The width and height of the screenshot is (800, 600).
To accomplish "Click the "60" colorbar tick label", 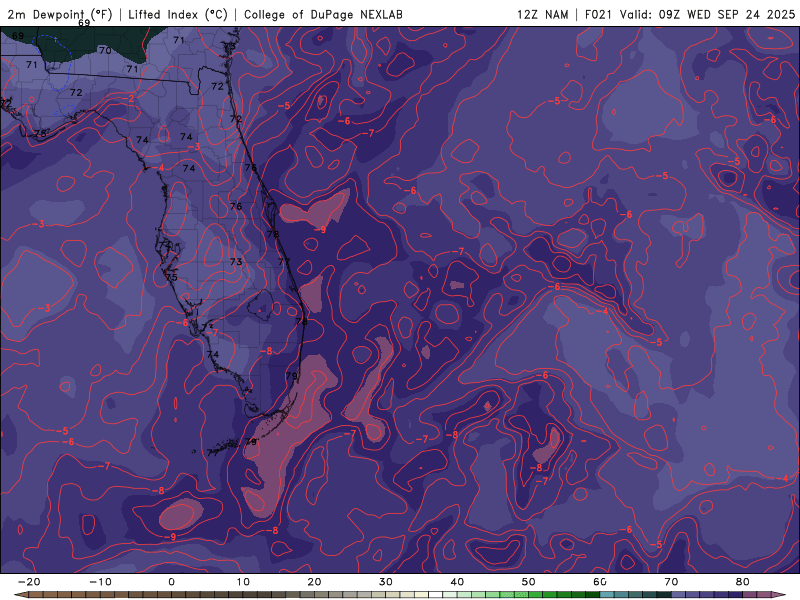I will point(600,582).
